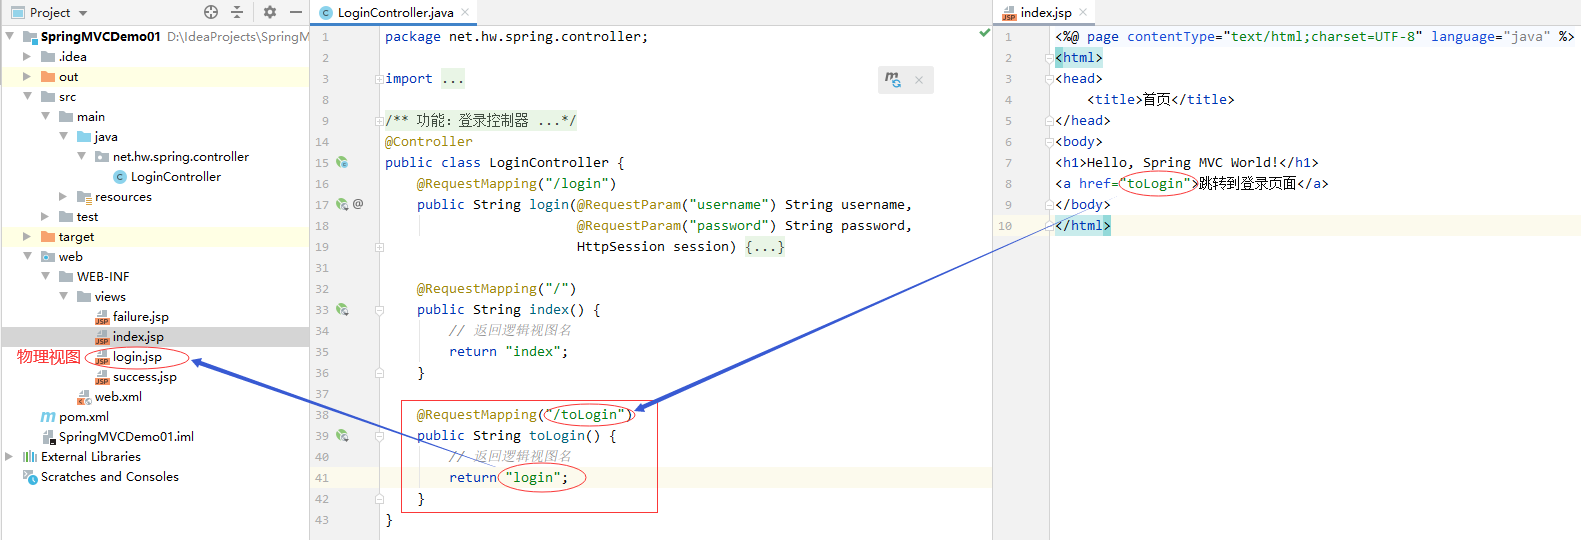Expand the test folder
This screenshot has height=540, width=1581.
pos(45,216)
